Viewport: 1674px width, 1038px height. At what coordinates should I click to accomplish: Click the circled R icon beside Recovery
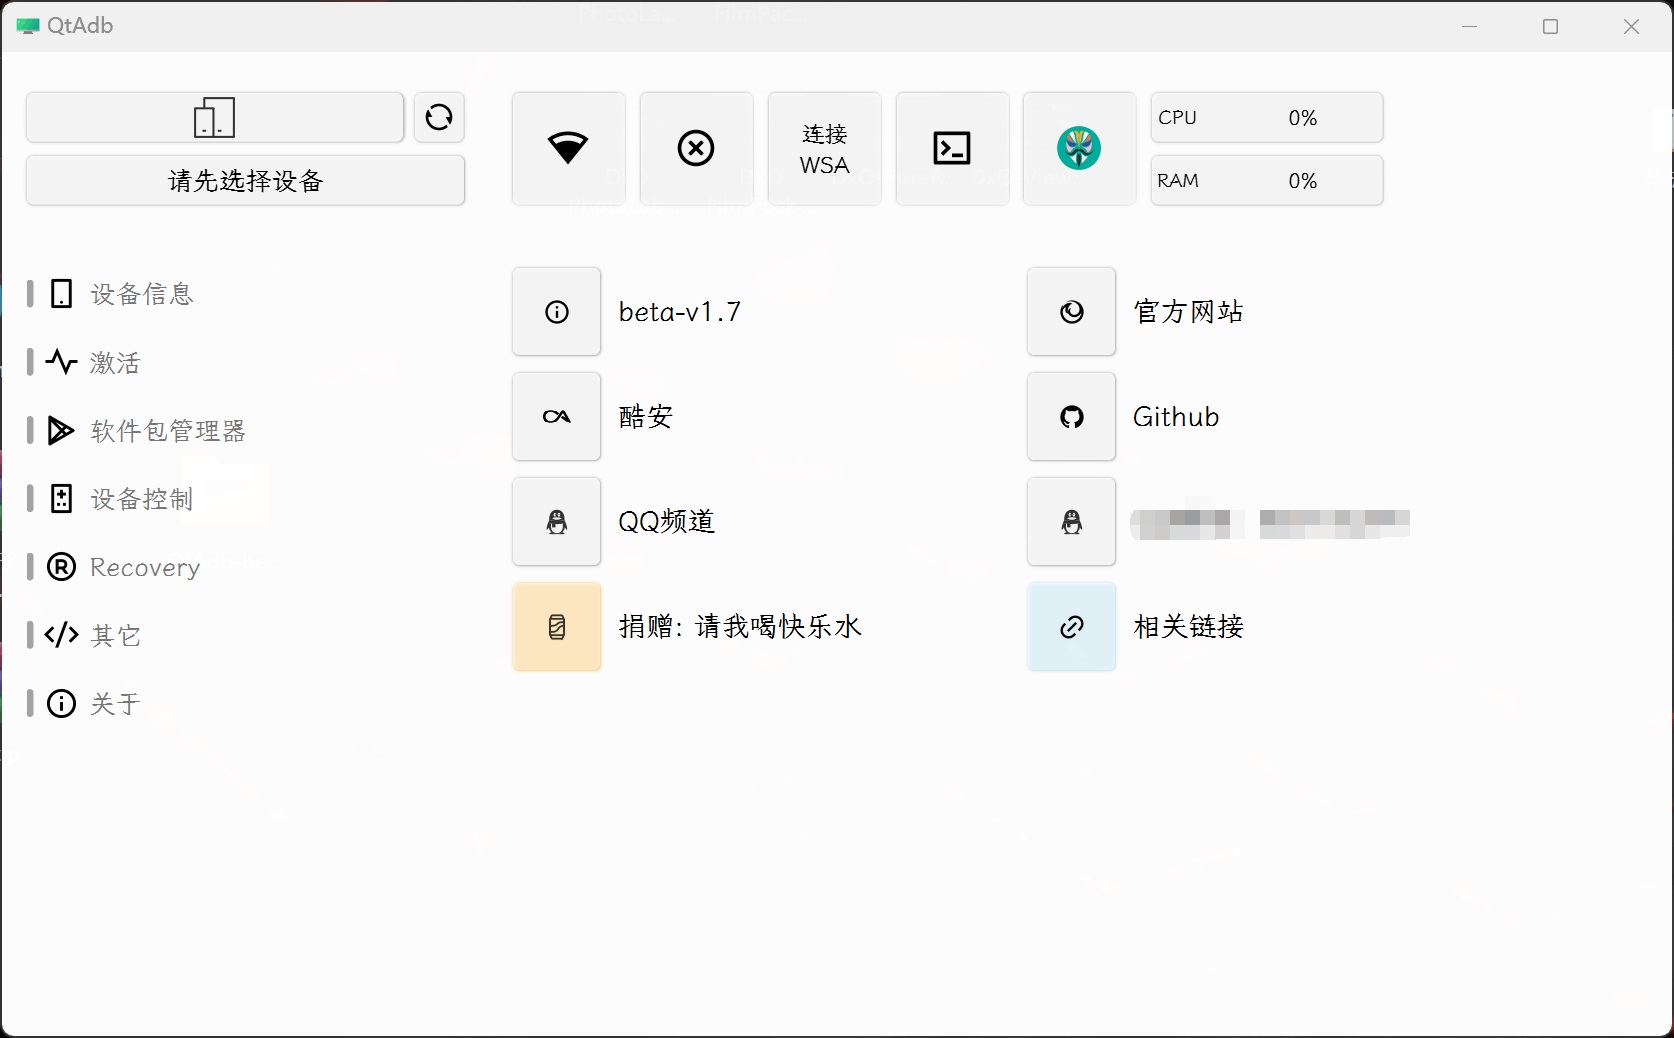point(61,567)
